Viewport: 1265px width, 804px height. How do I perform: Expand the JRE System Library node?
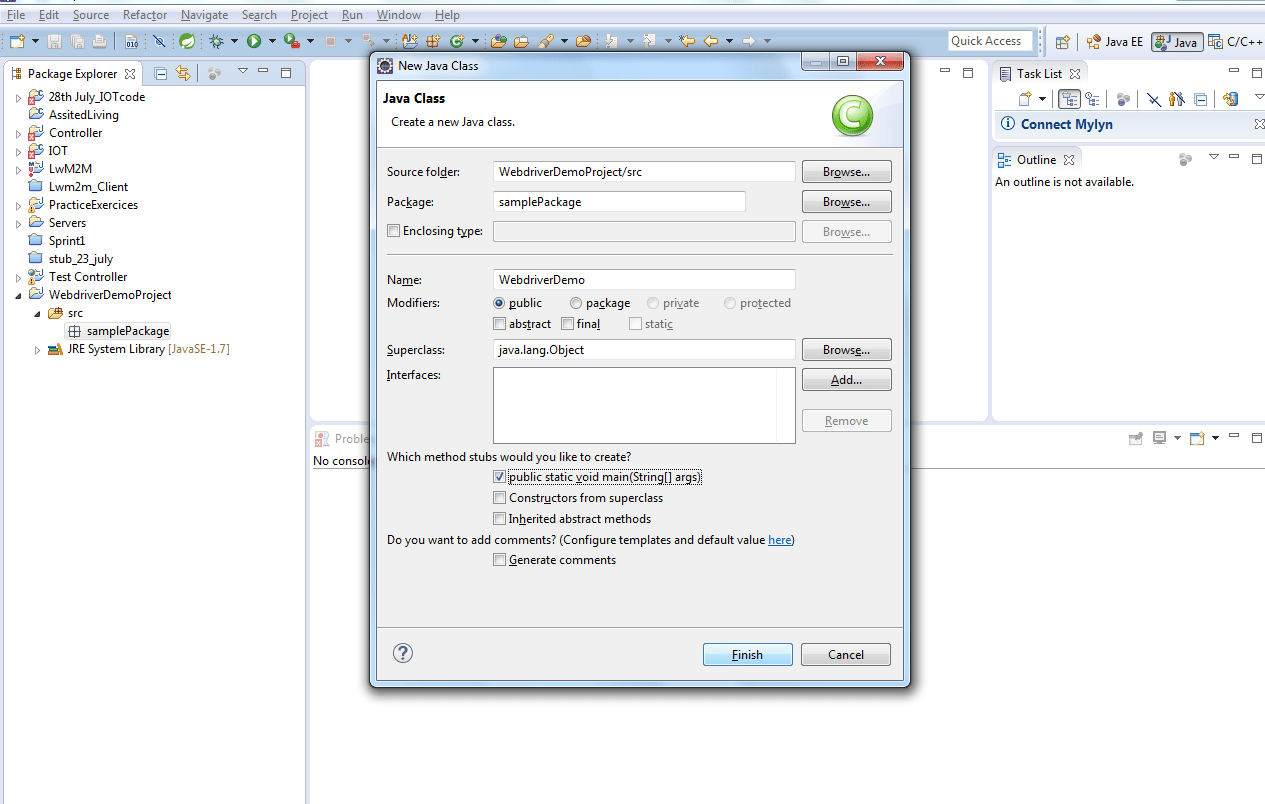38,350
